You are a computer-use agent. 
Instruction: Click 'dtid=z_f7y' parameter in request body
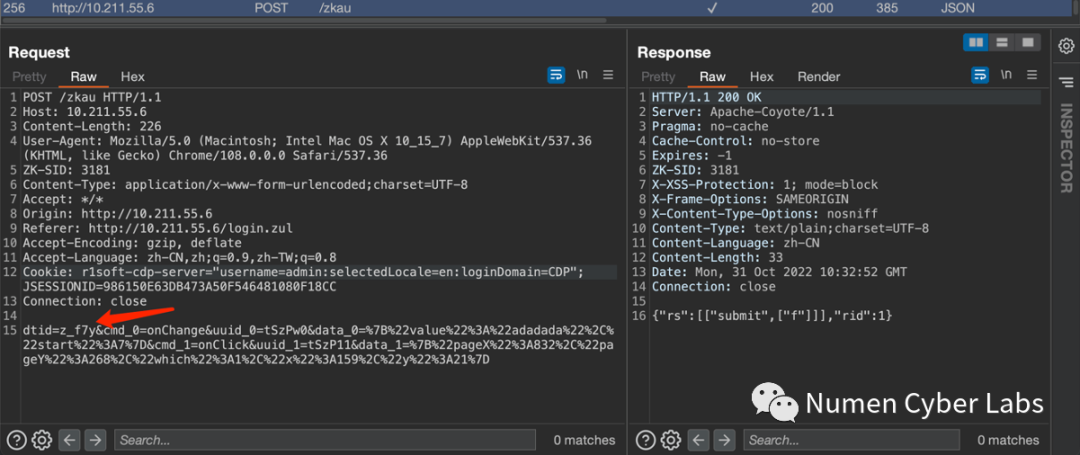[59, 331]
